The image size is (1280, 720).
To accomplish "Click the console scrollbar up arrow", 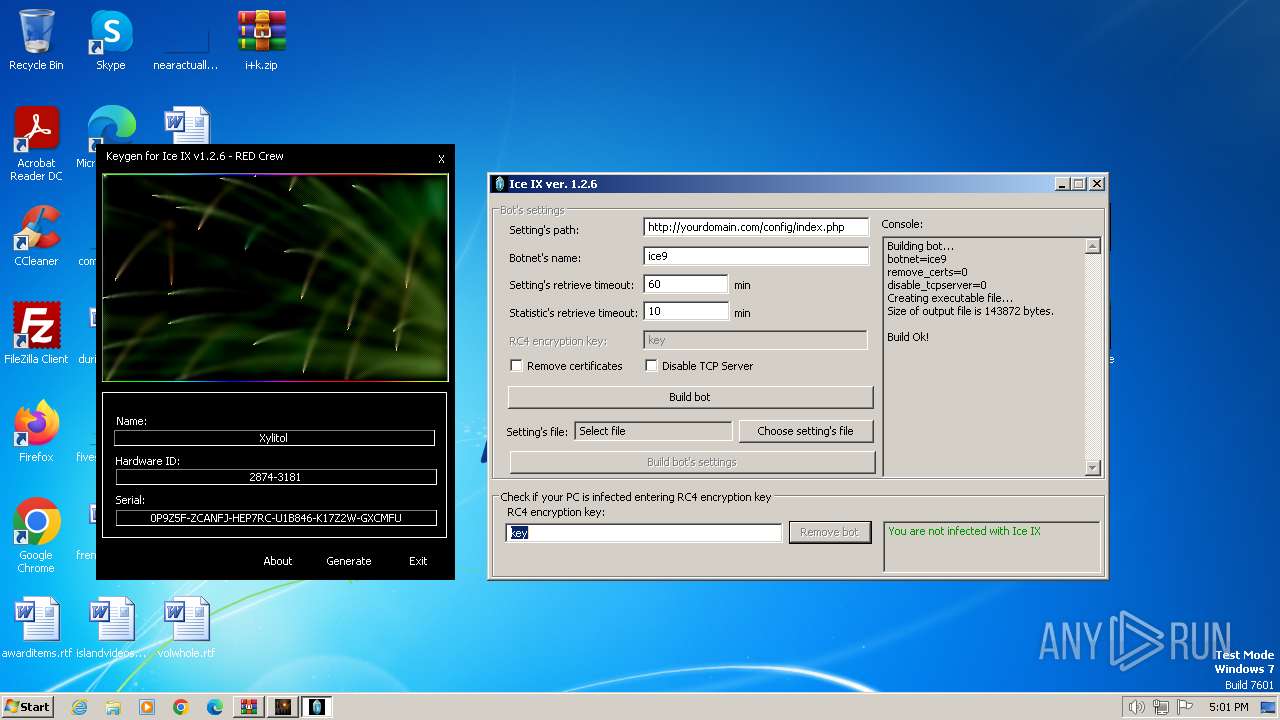I will [1092, 246].
